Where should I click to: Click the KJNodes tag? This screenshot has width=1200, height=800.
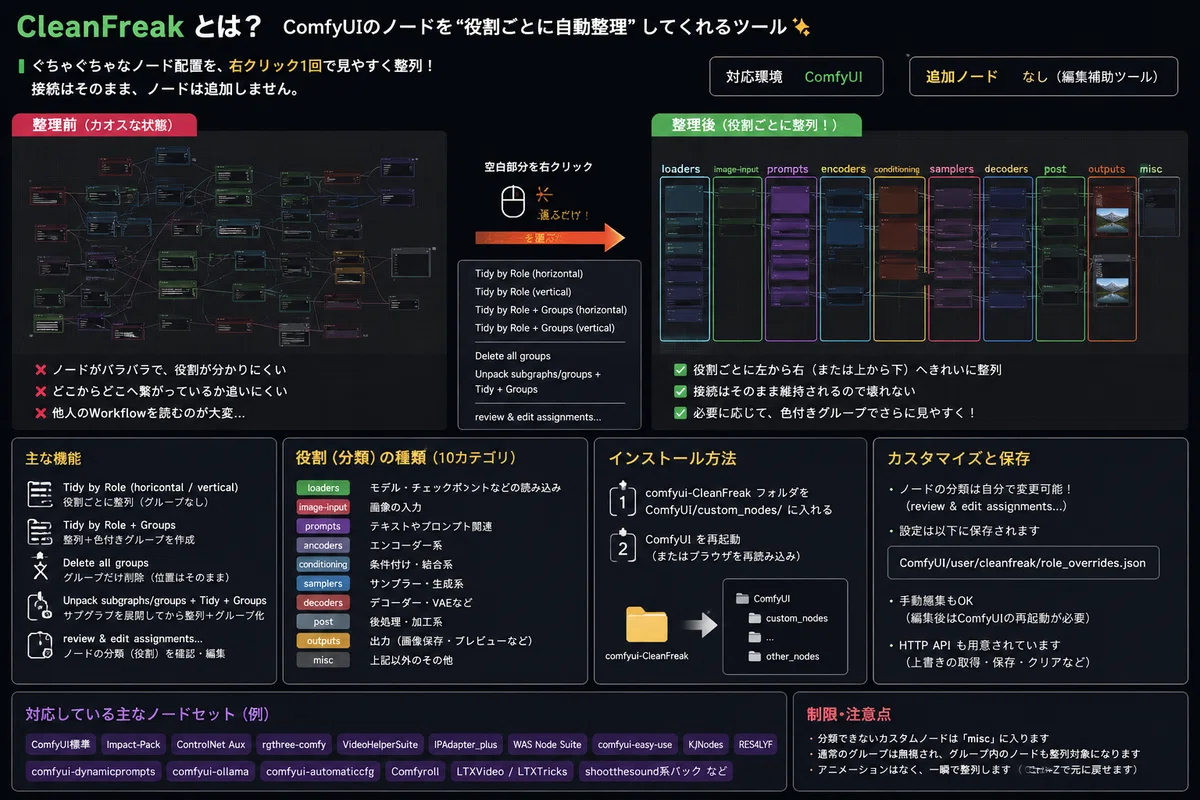(x=706, y=744)
